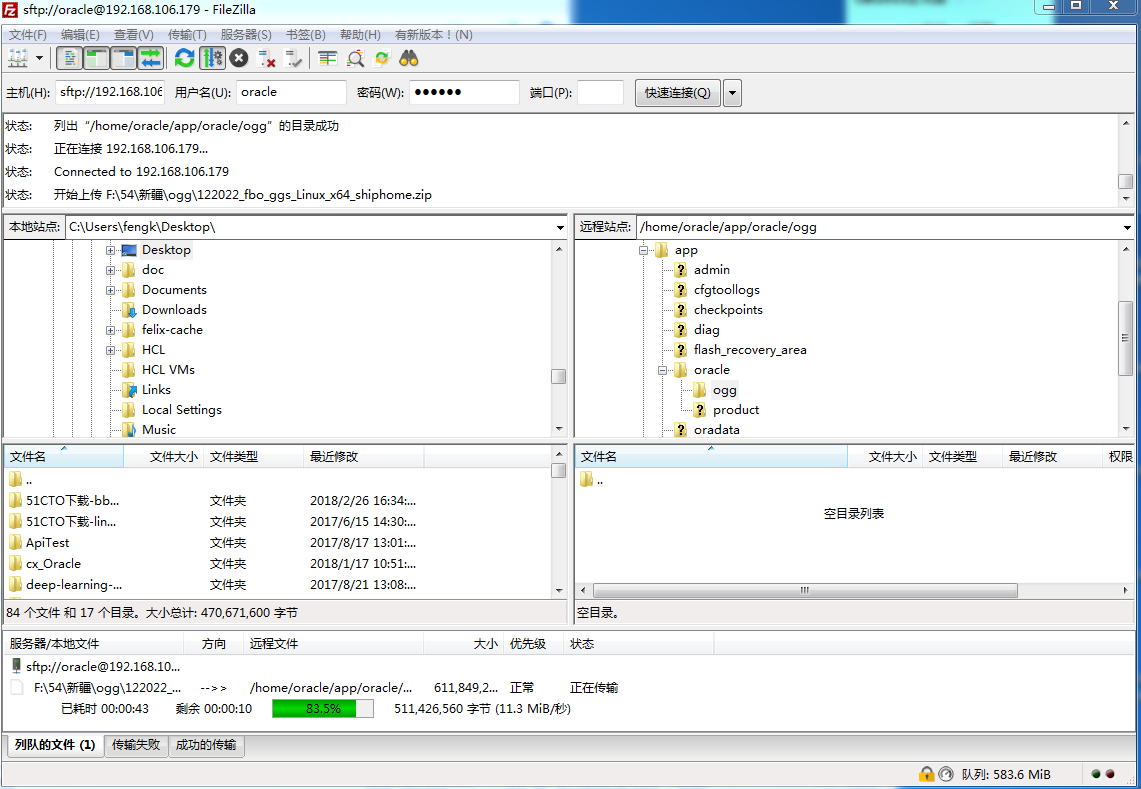The height and width of the screenshot is (789, 1141).
Task: Toggle transfer queue display
Action: pos(151,58)
